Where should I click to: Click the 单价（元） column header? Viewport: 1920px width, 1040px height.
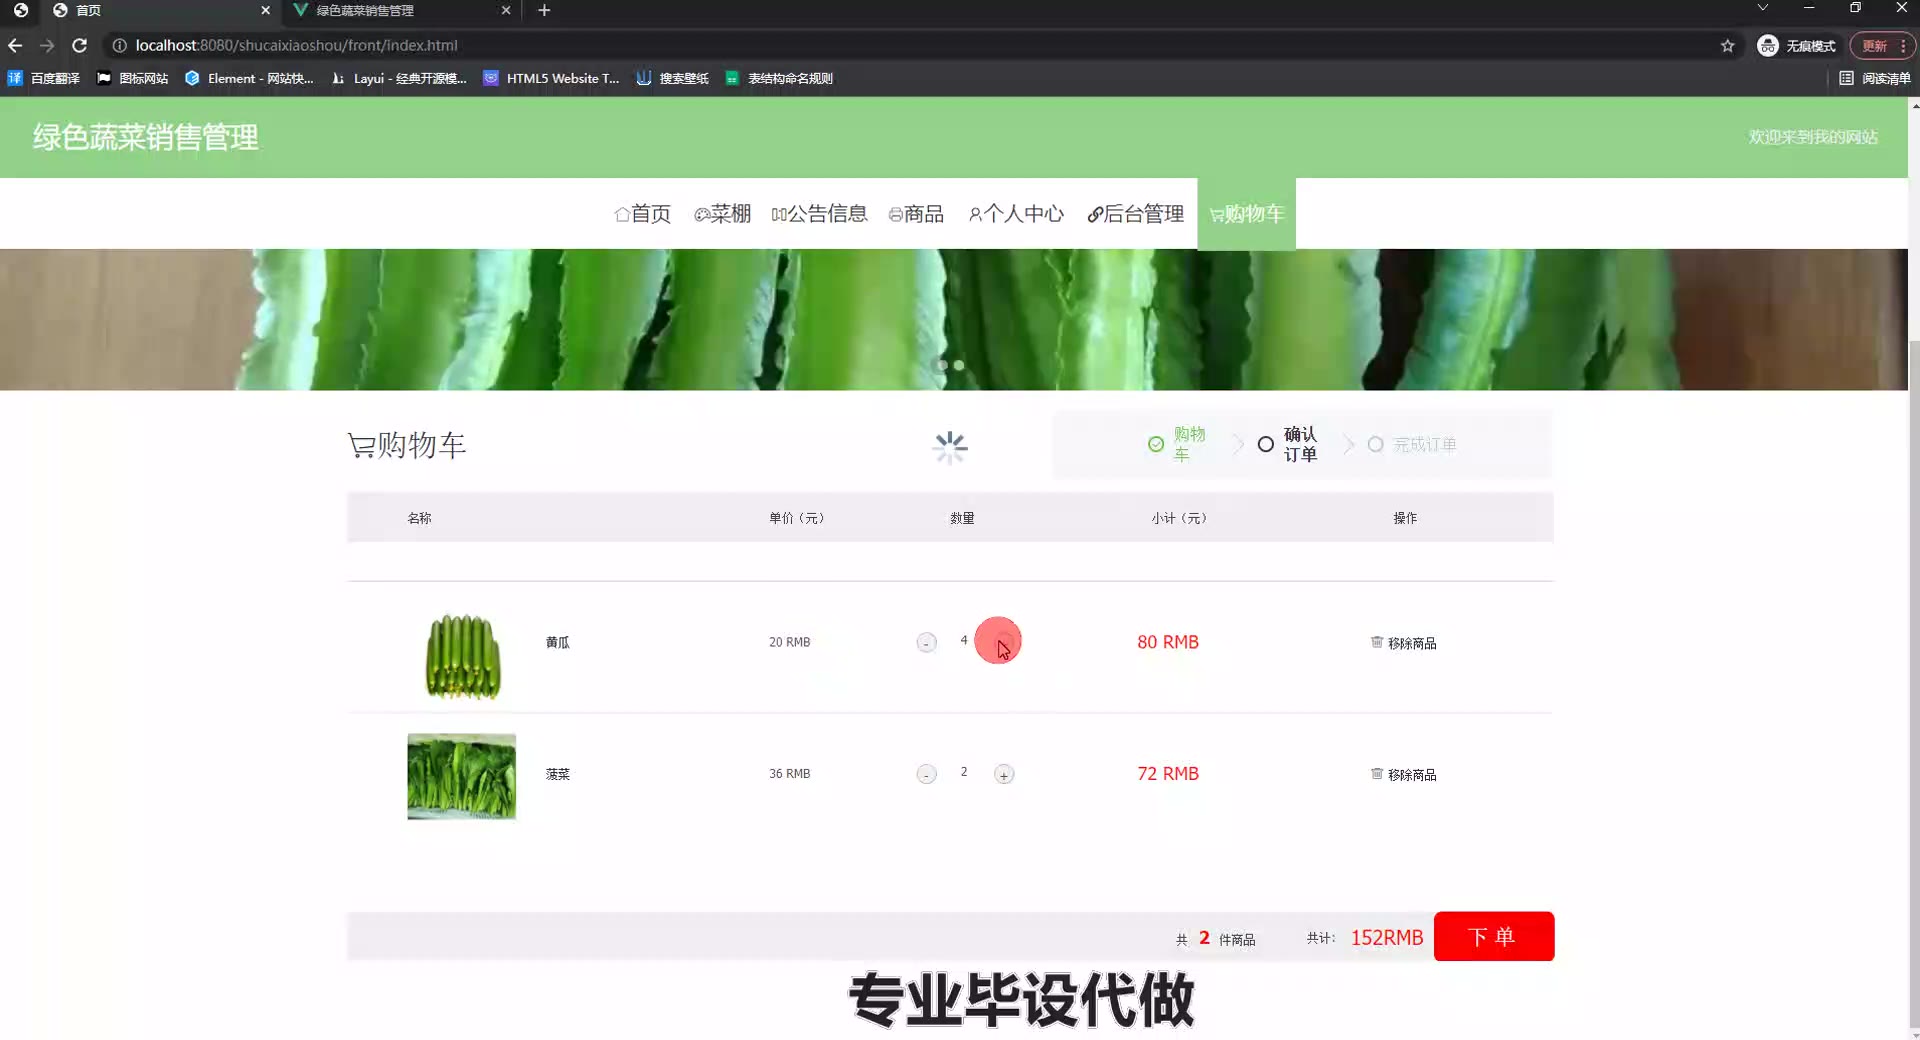tap(797, 518)
